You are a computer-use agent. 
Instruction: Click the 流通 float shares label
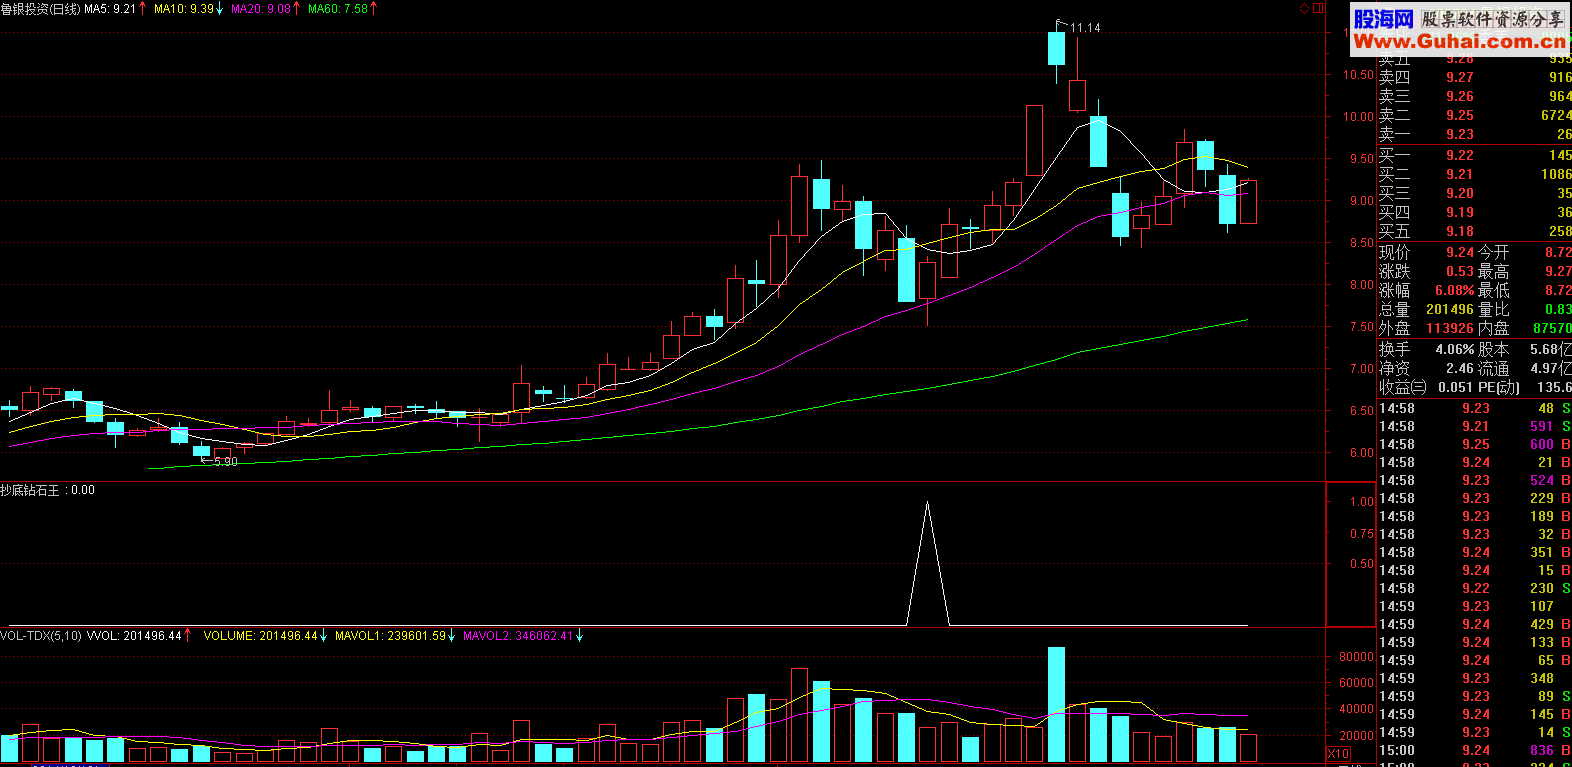coord(1494,368)
